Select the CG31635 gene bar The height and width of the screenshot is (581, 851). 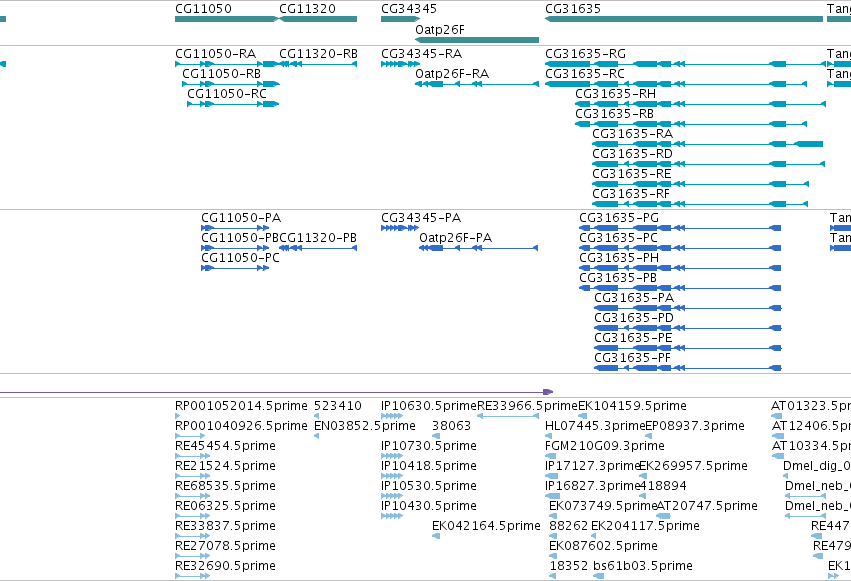(x=684, y=19)
